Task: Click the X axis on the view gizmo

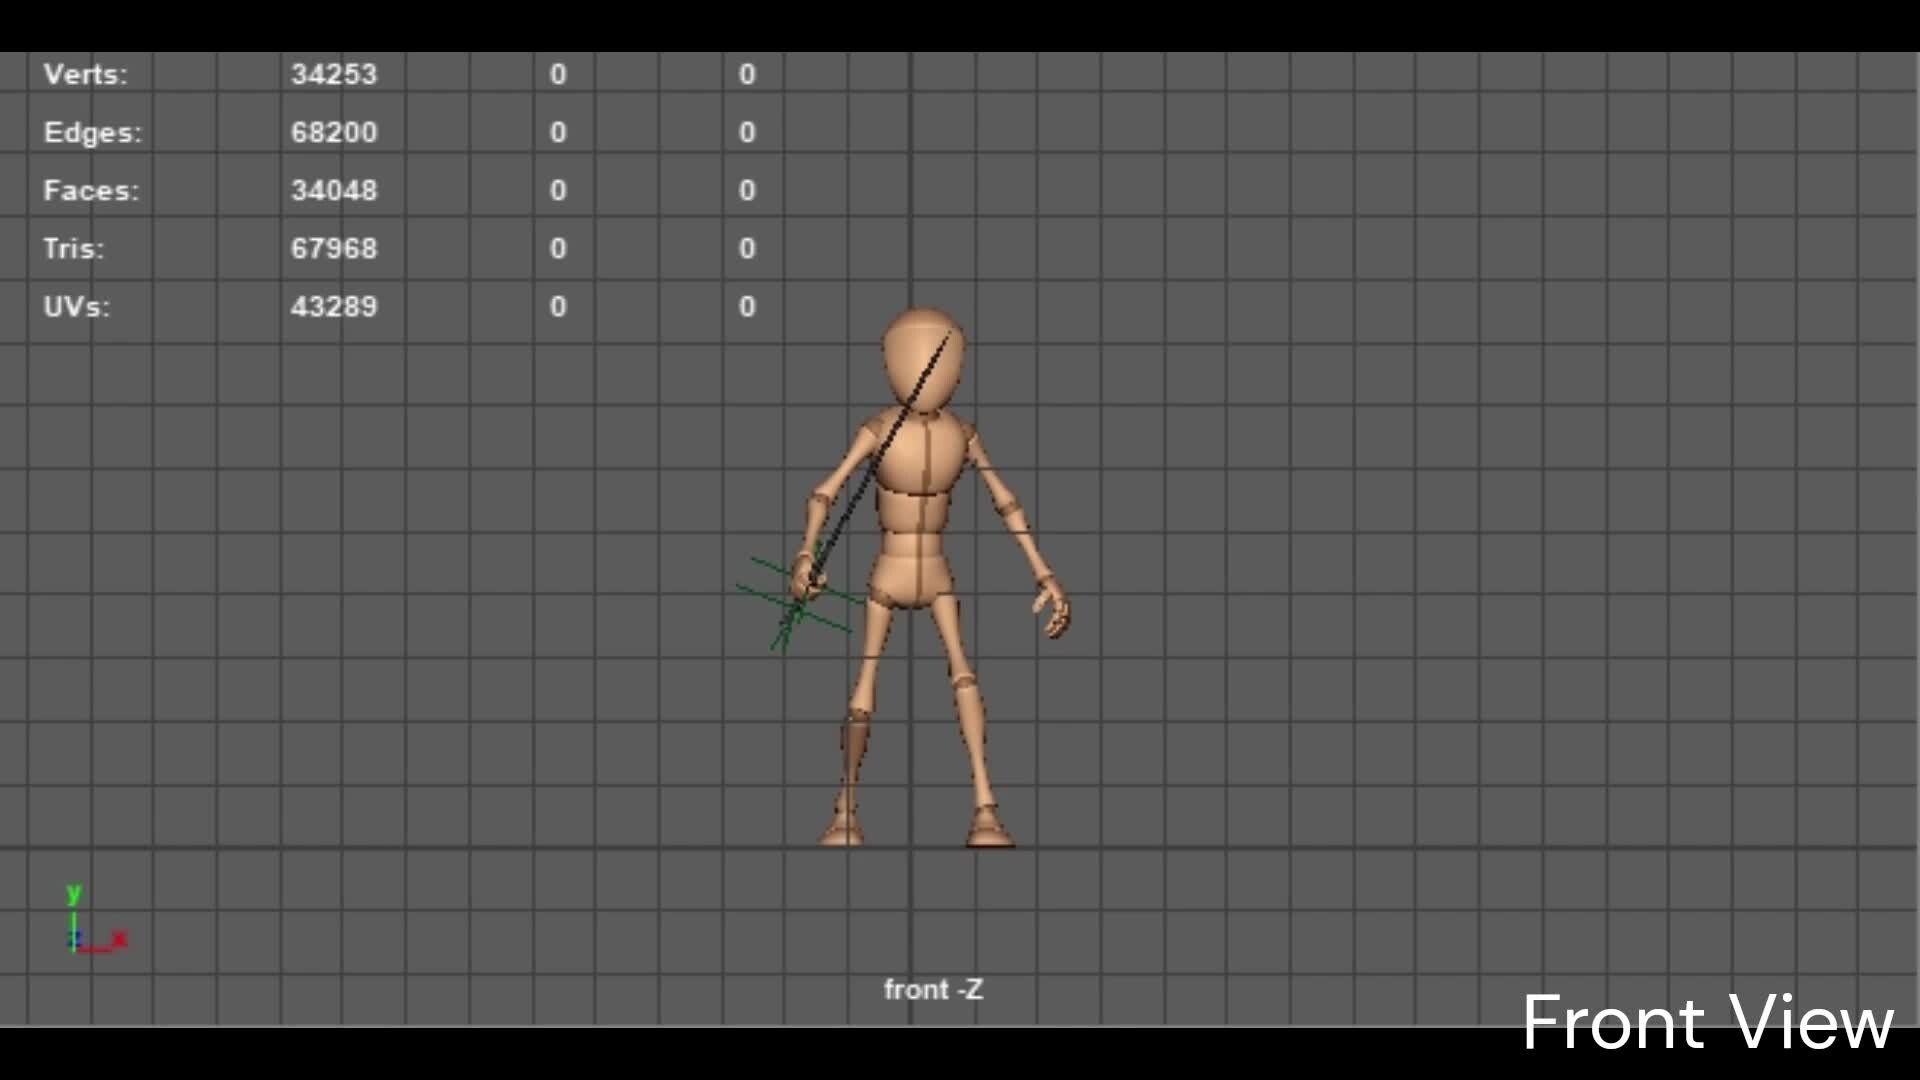Action: pos(118,938)
